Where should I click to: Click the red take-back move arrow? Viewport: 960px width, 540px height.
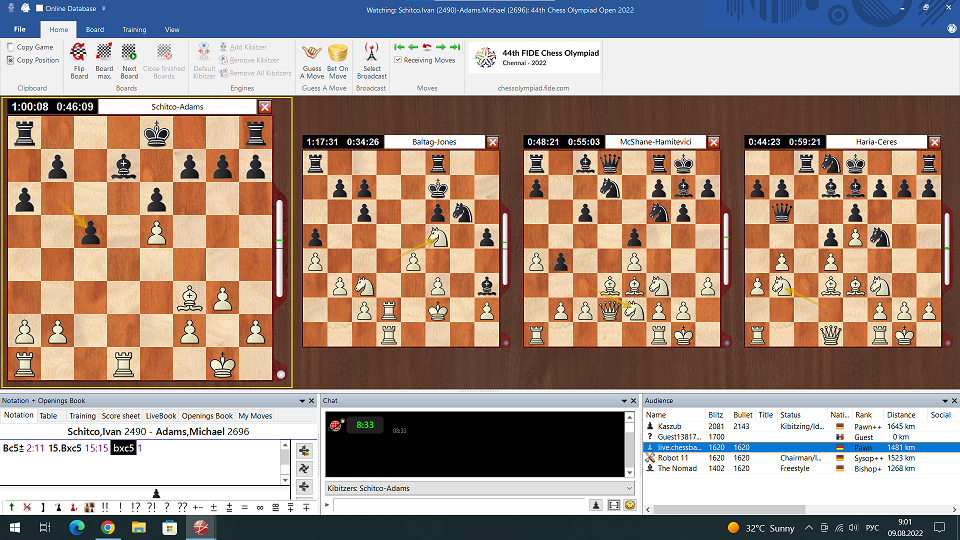pyautogui.click(x=427, y=47)
